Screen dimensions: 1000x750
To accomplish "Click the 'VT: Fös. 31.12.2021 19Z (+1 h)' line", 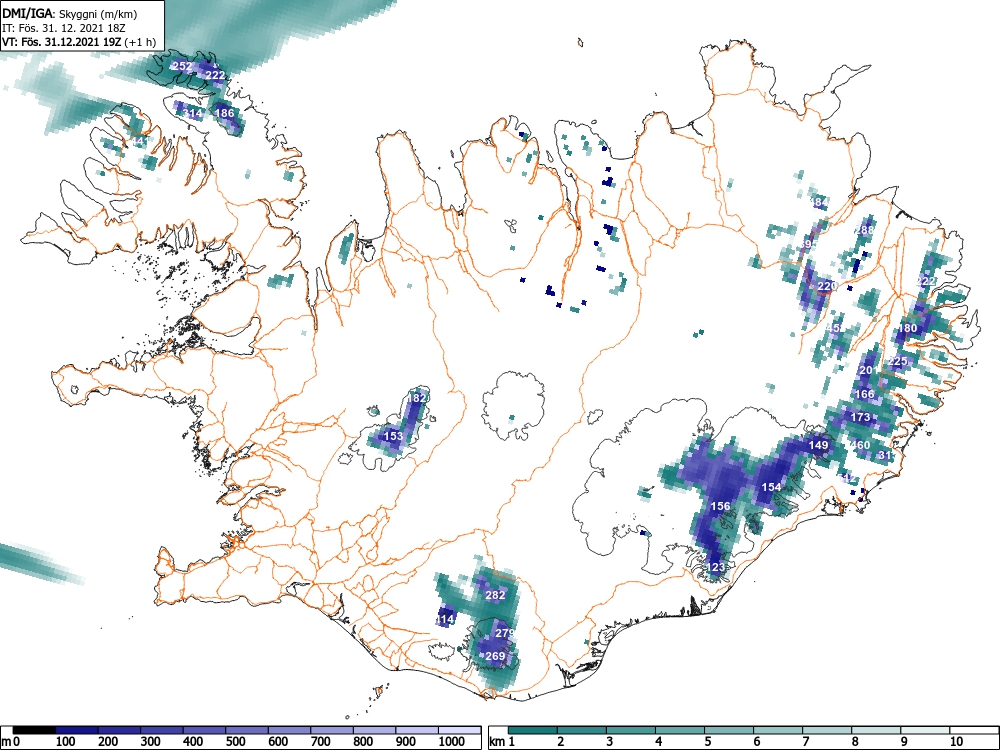I will click(x=79, y=42).
